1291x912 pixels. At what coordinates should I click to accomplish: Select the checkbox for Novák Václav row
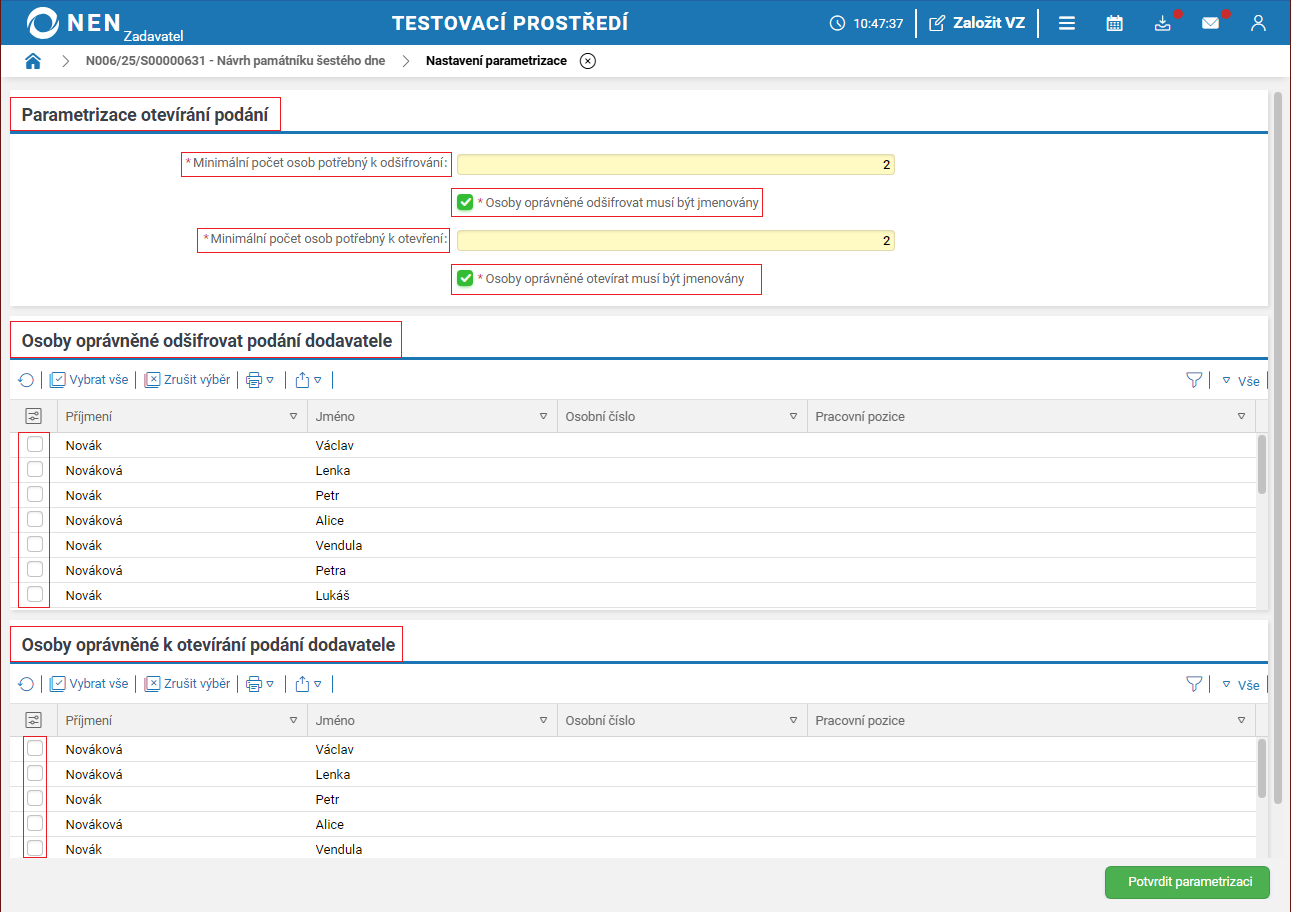point(35,445)
